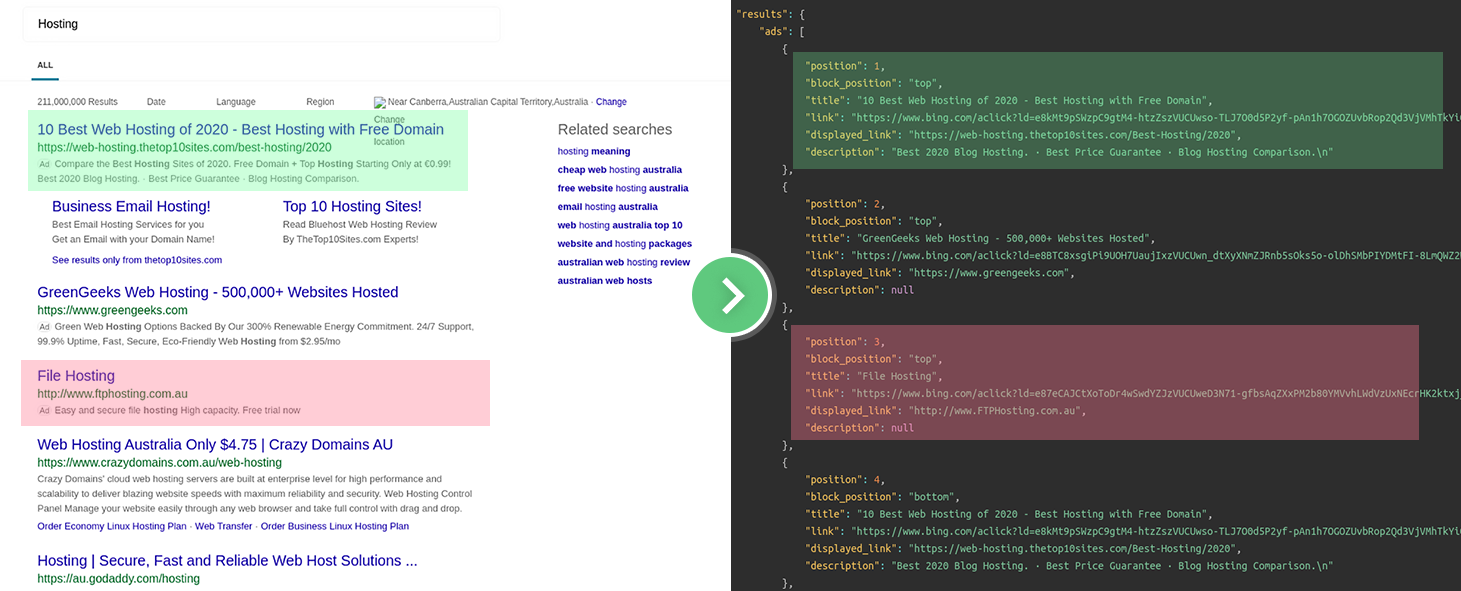Open the Language filter dropdown

click(x=236, y=102)
